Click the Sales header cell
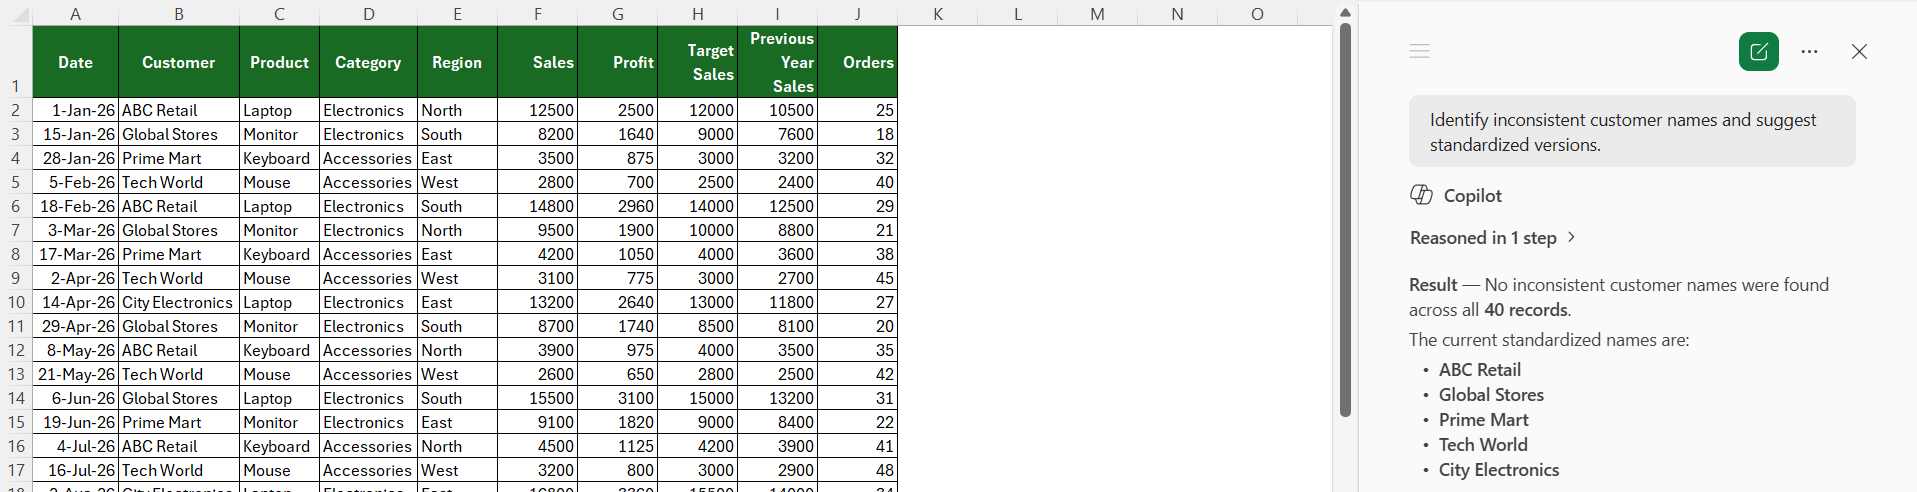 pyautogui.click(x=538, y=62)
